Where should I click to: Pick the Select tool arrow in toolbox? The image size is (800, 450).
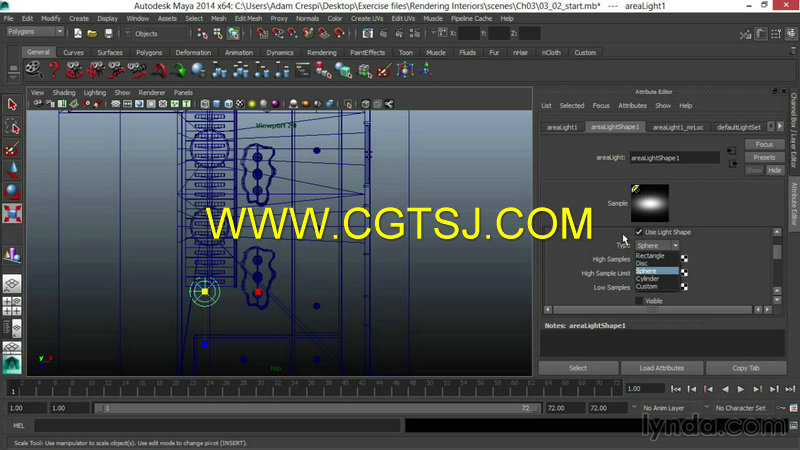(12, 105)
